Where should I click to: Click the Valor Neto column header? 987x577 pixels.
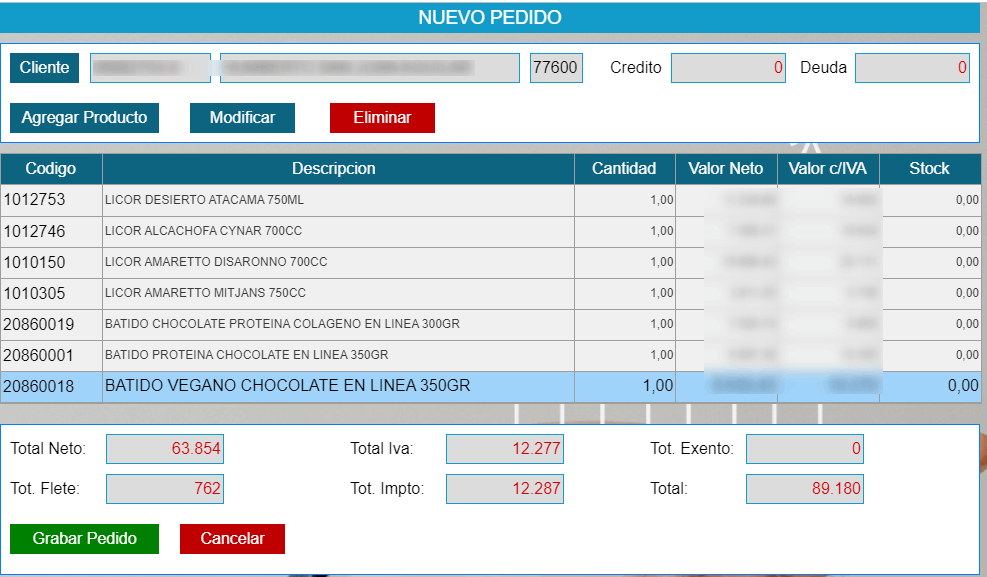[726, 169]
